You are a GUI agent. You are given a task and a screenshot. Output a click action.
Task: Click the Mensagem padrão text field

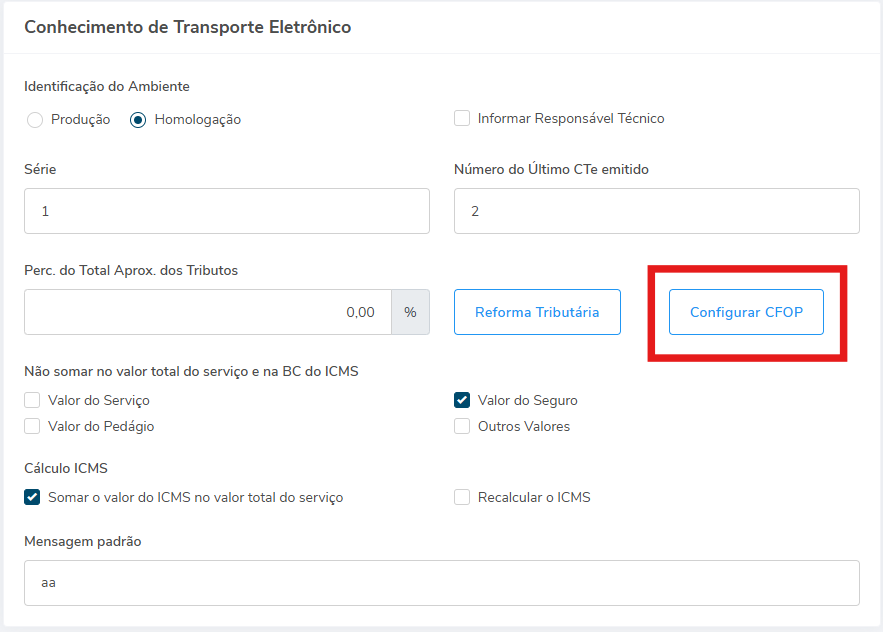coord(441,582)
